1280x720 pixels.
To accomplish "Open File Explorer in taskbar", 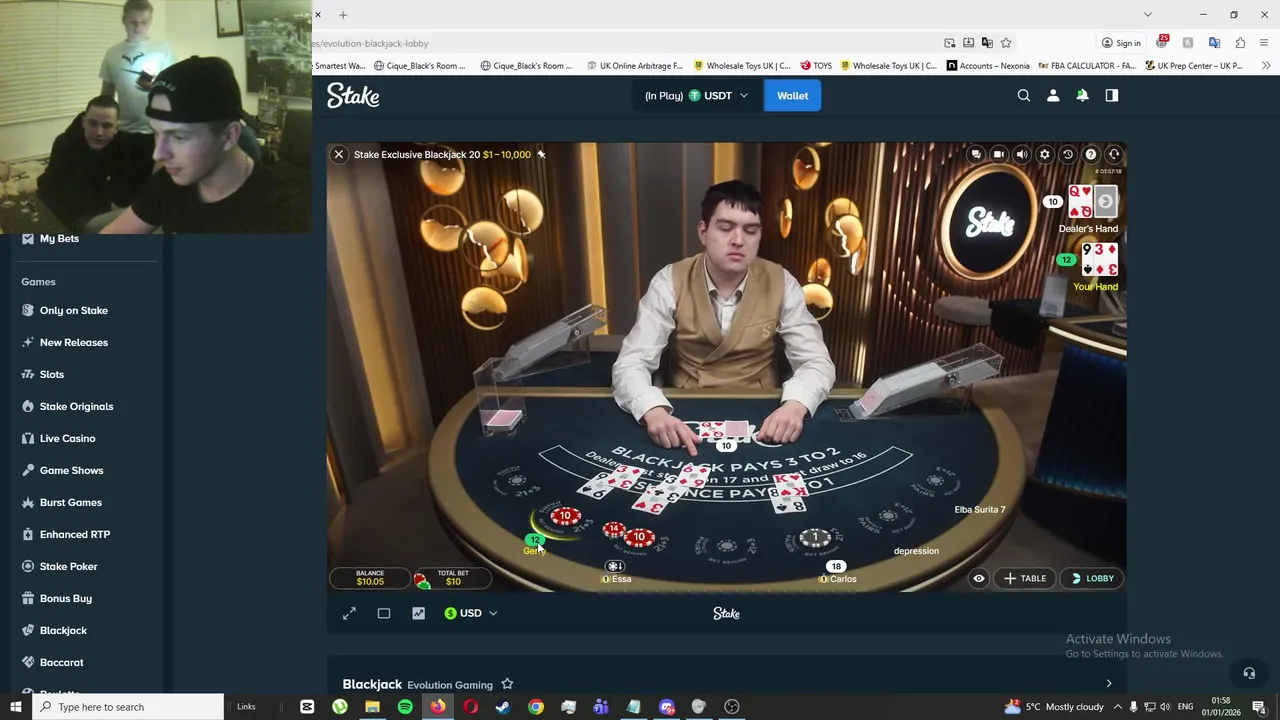I will click(x=372, y=707).
